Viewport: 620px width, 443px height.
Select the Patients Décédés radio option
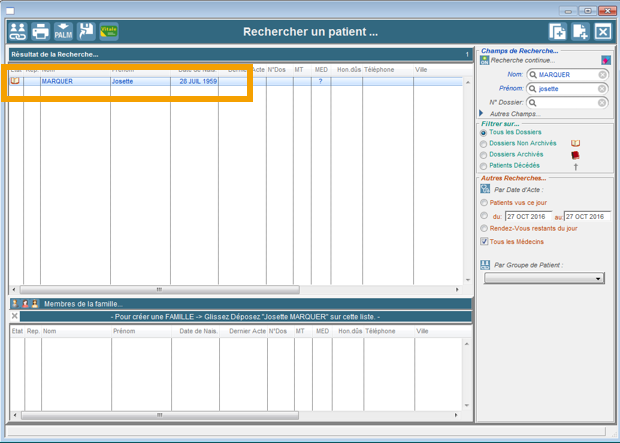pos(484,166)
